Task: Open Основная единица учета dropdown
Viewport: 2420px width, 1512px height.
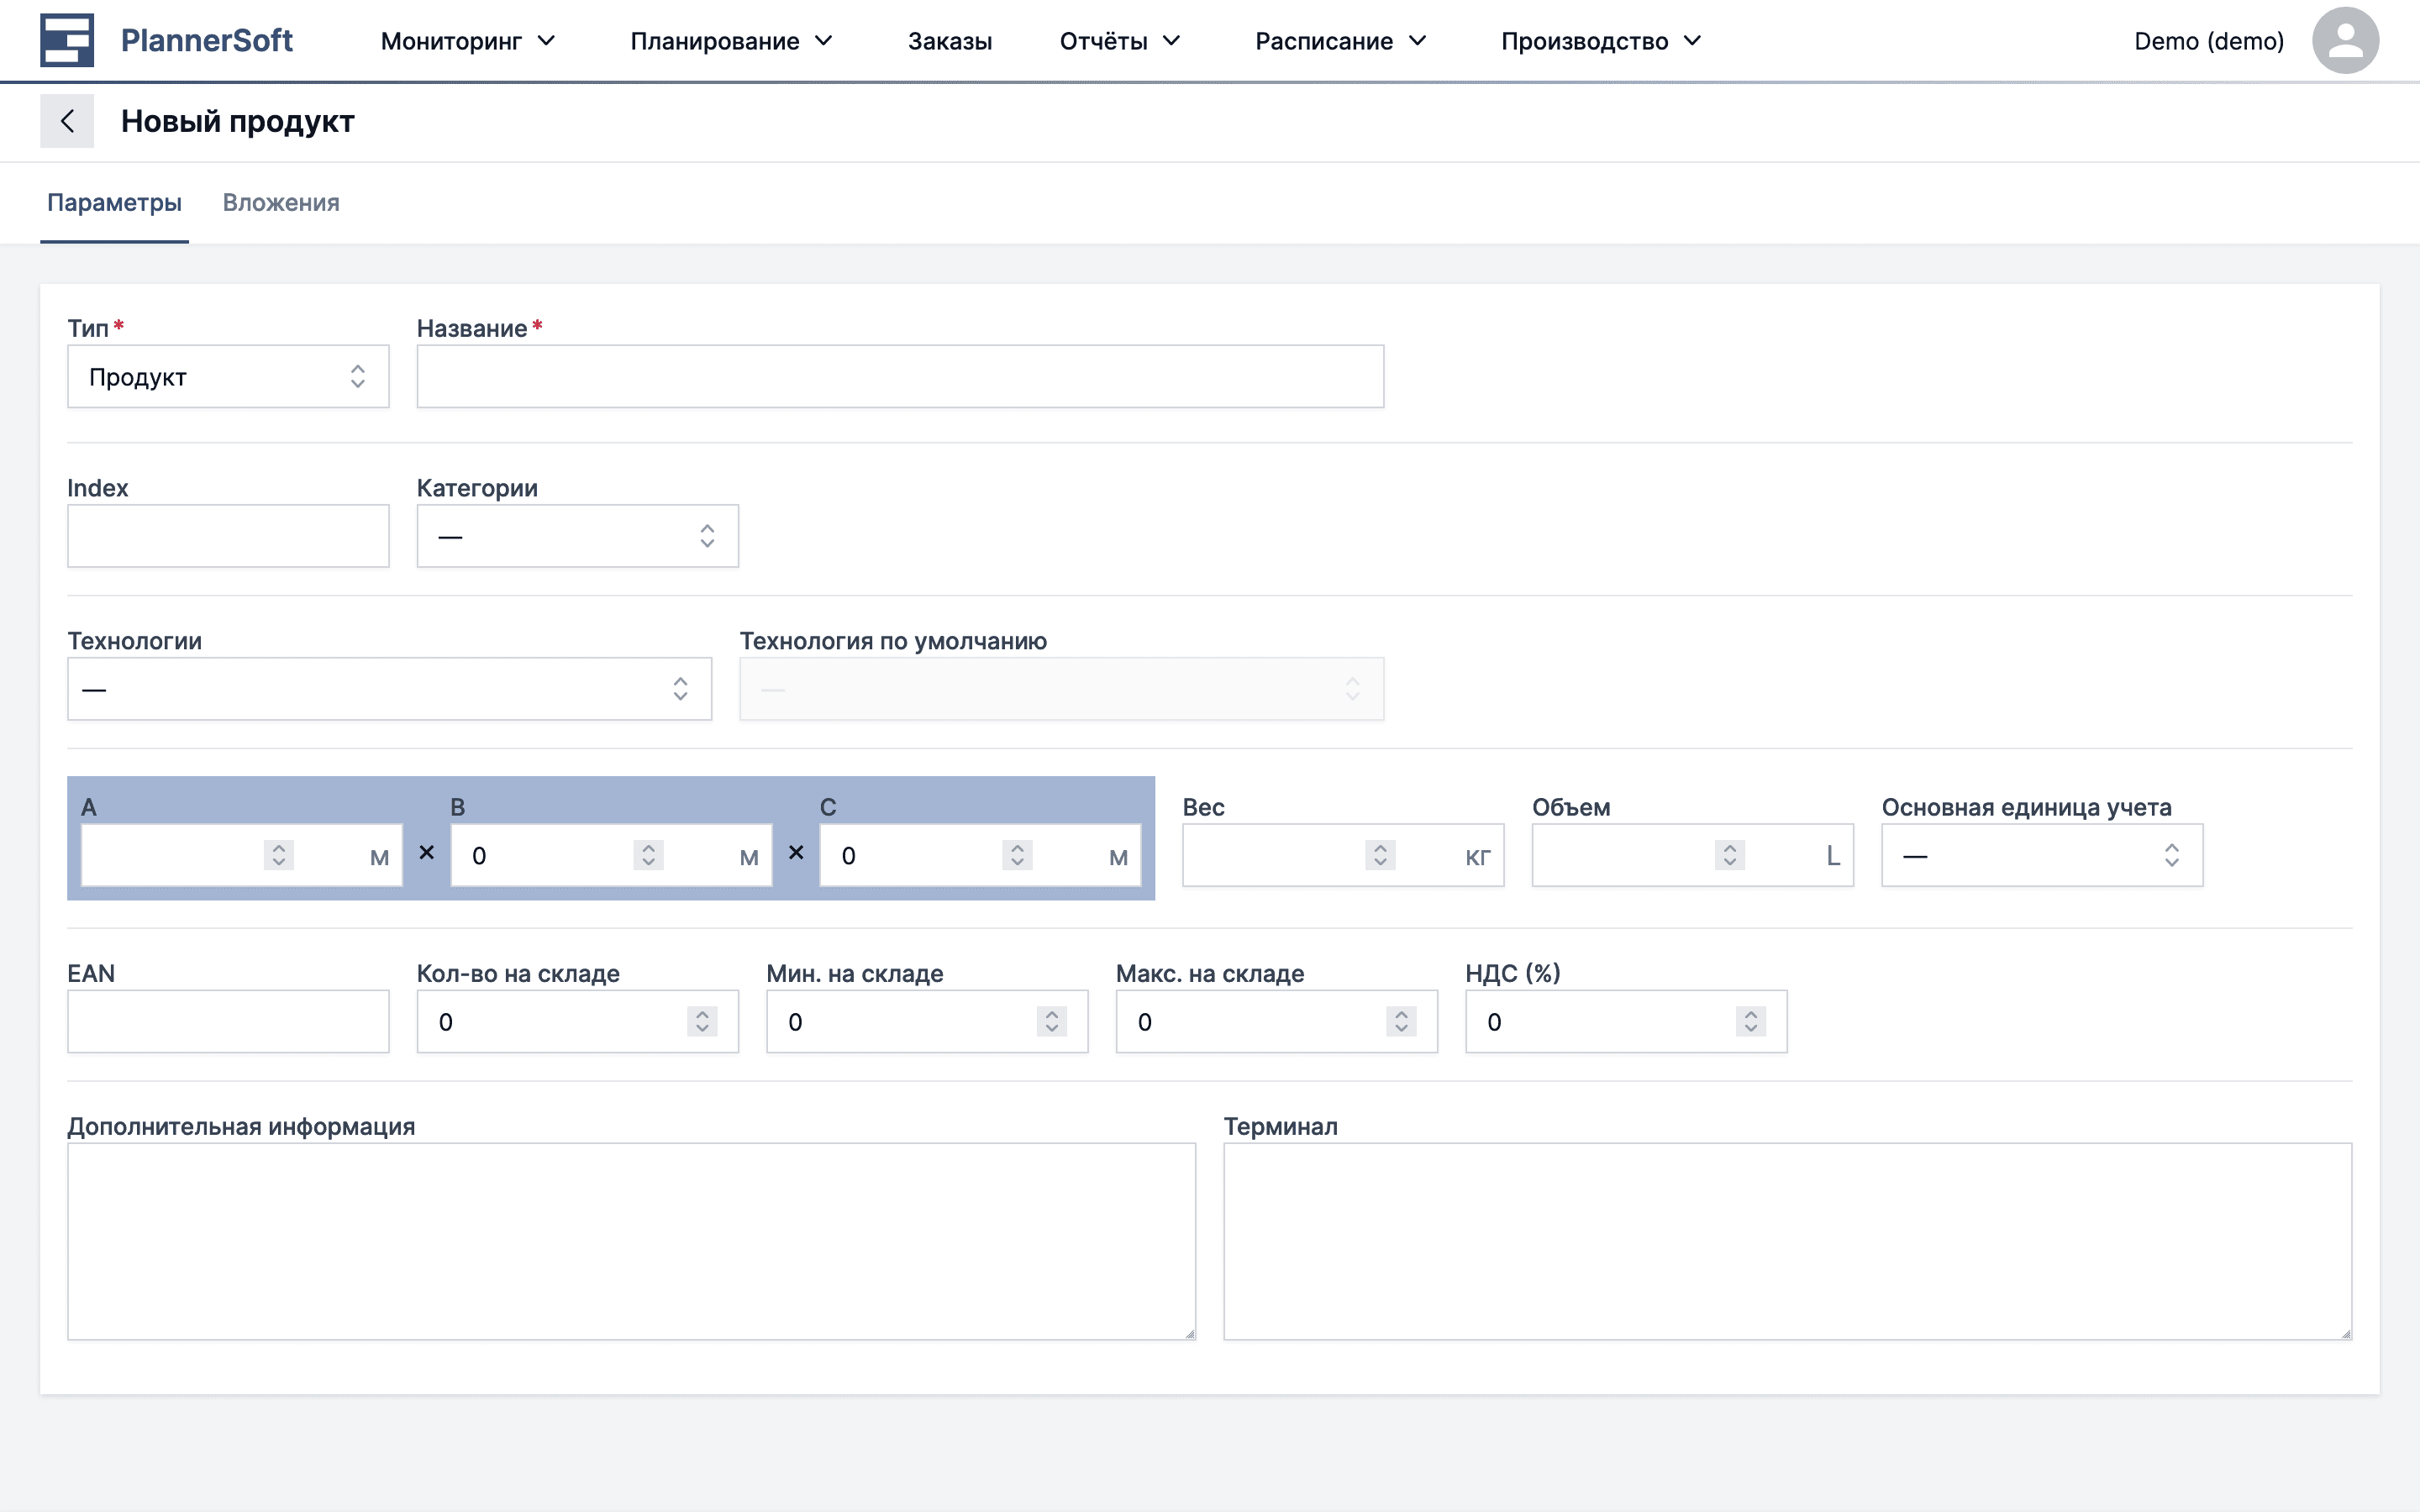Action: click(x=2041, y=856)
